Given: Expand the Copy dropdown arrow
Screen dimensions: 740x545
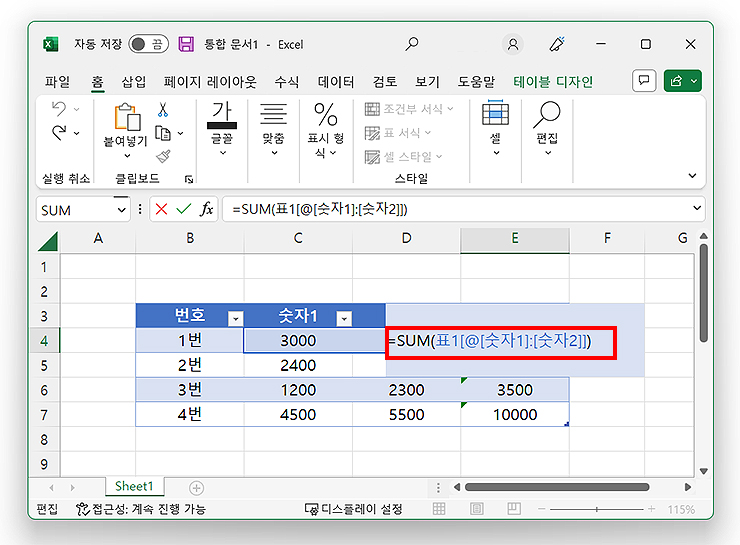Looking at the screenshot, I should click(x=180, y=134).
